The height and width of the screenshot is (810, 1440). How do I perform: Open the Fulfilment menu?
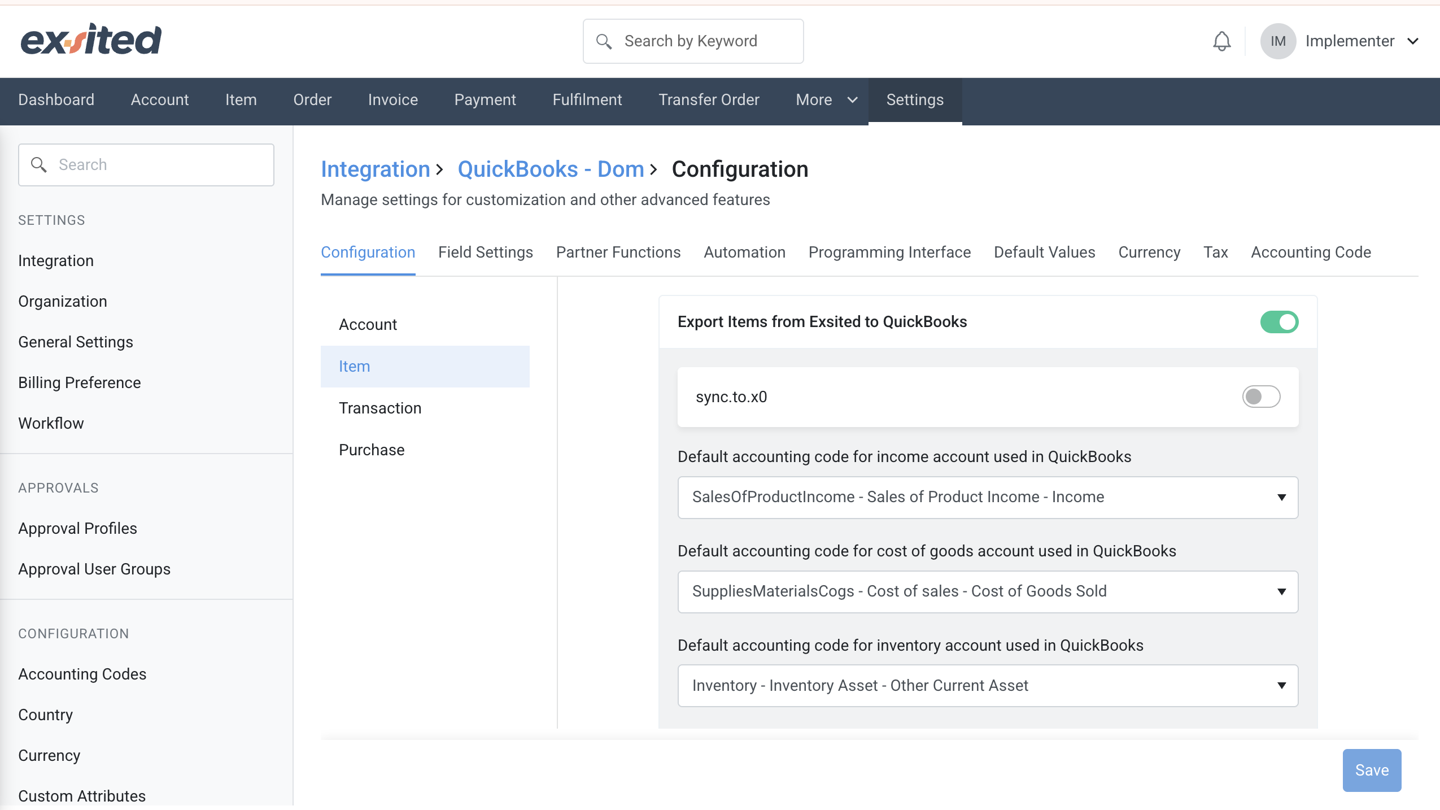[x=587, y=100]
